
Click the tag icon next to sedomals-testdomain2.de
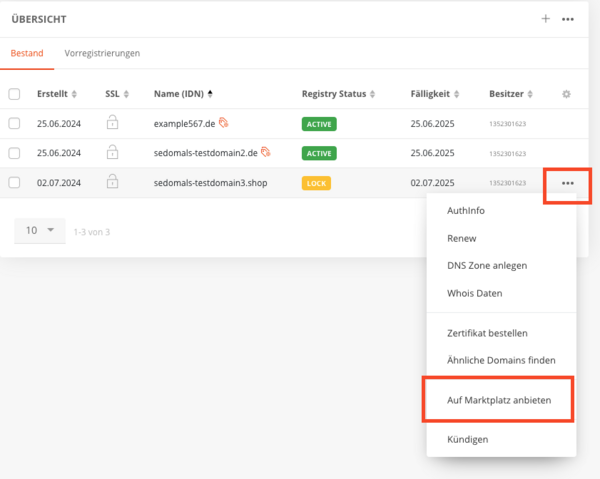266,152
